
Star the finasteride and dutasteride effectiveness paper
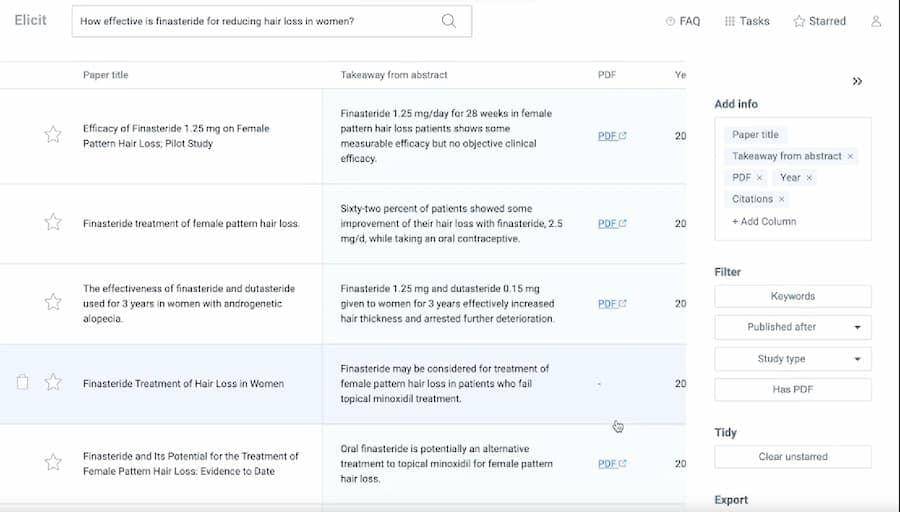pyautogui.click(x=53, y=303)
